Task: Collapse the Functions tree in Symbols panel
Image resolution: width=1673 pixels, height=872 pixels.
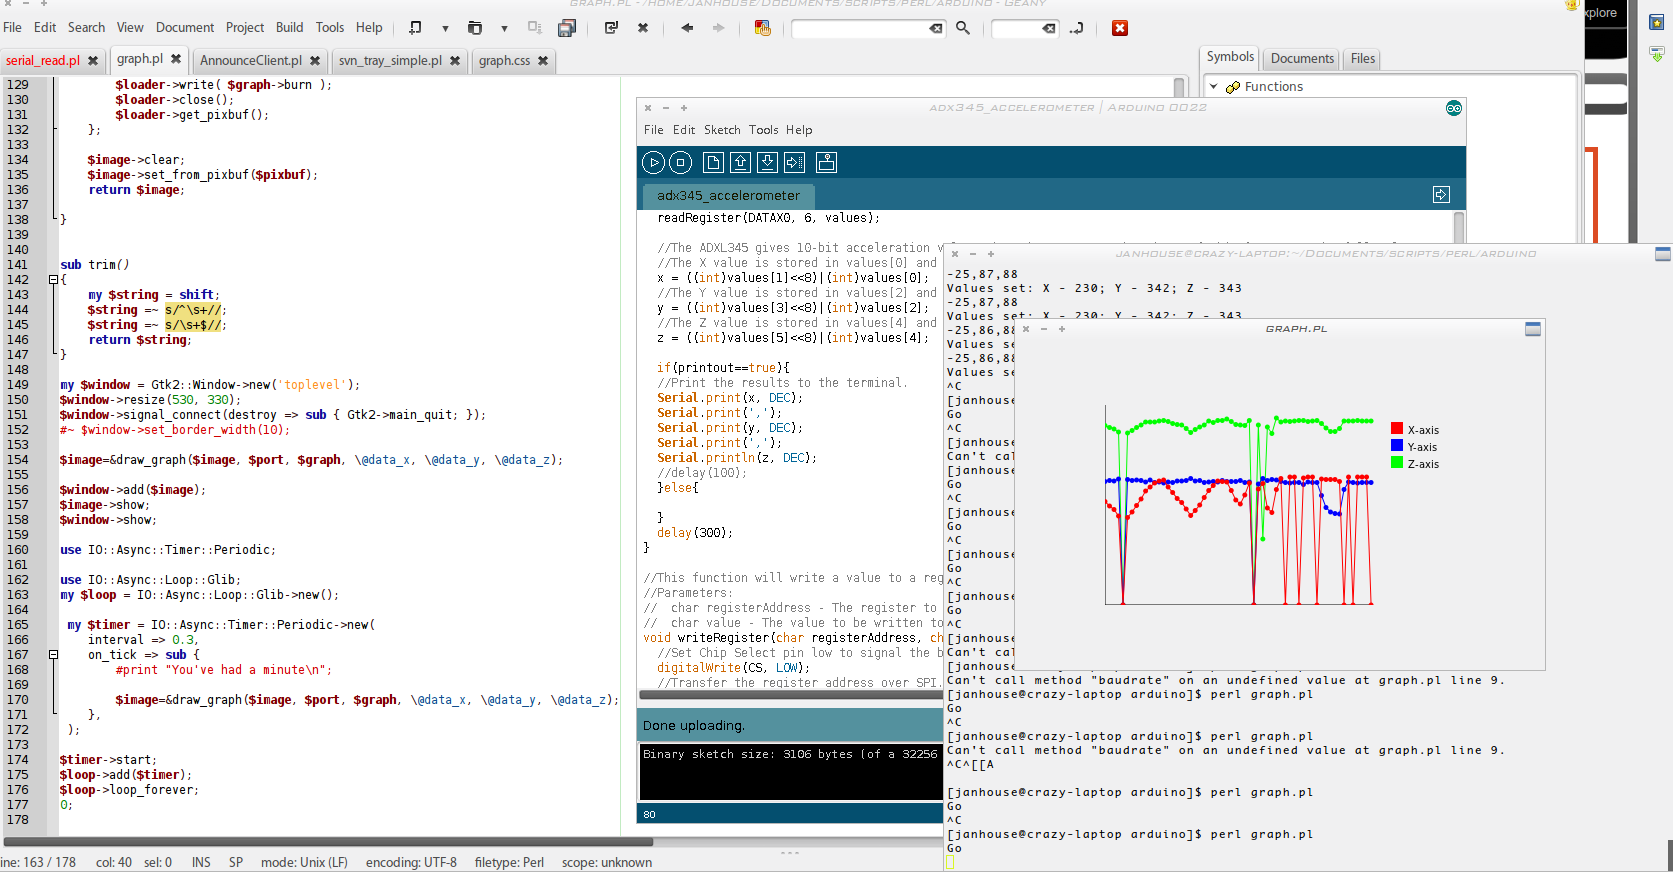Action: click(1214, 87)
